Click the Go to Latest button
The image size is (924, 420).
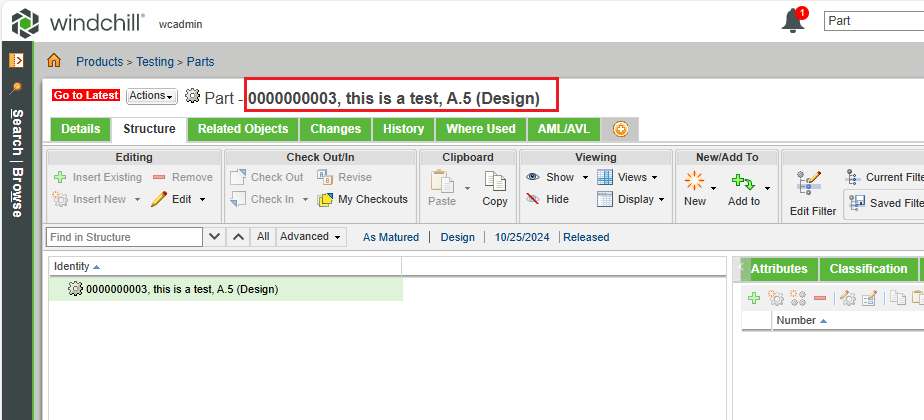(86, 95)
